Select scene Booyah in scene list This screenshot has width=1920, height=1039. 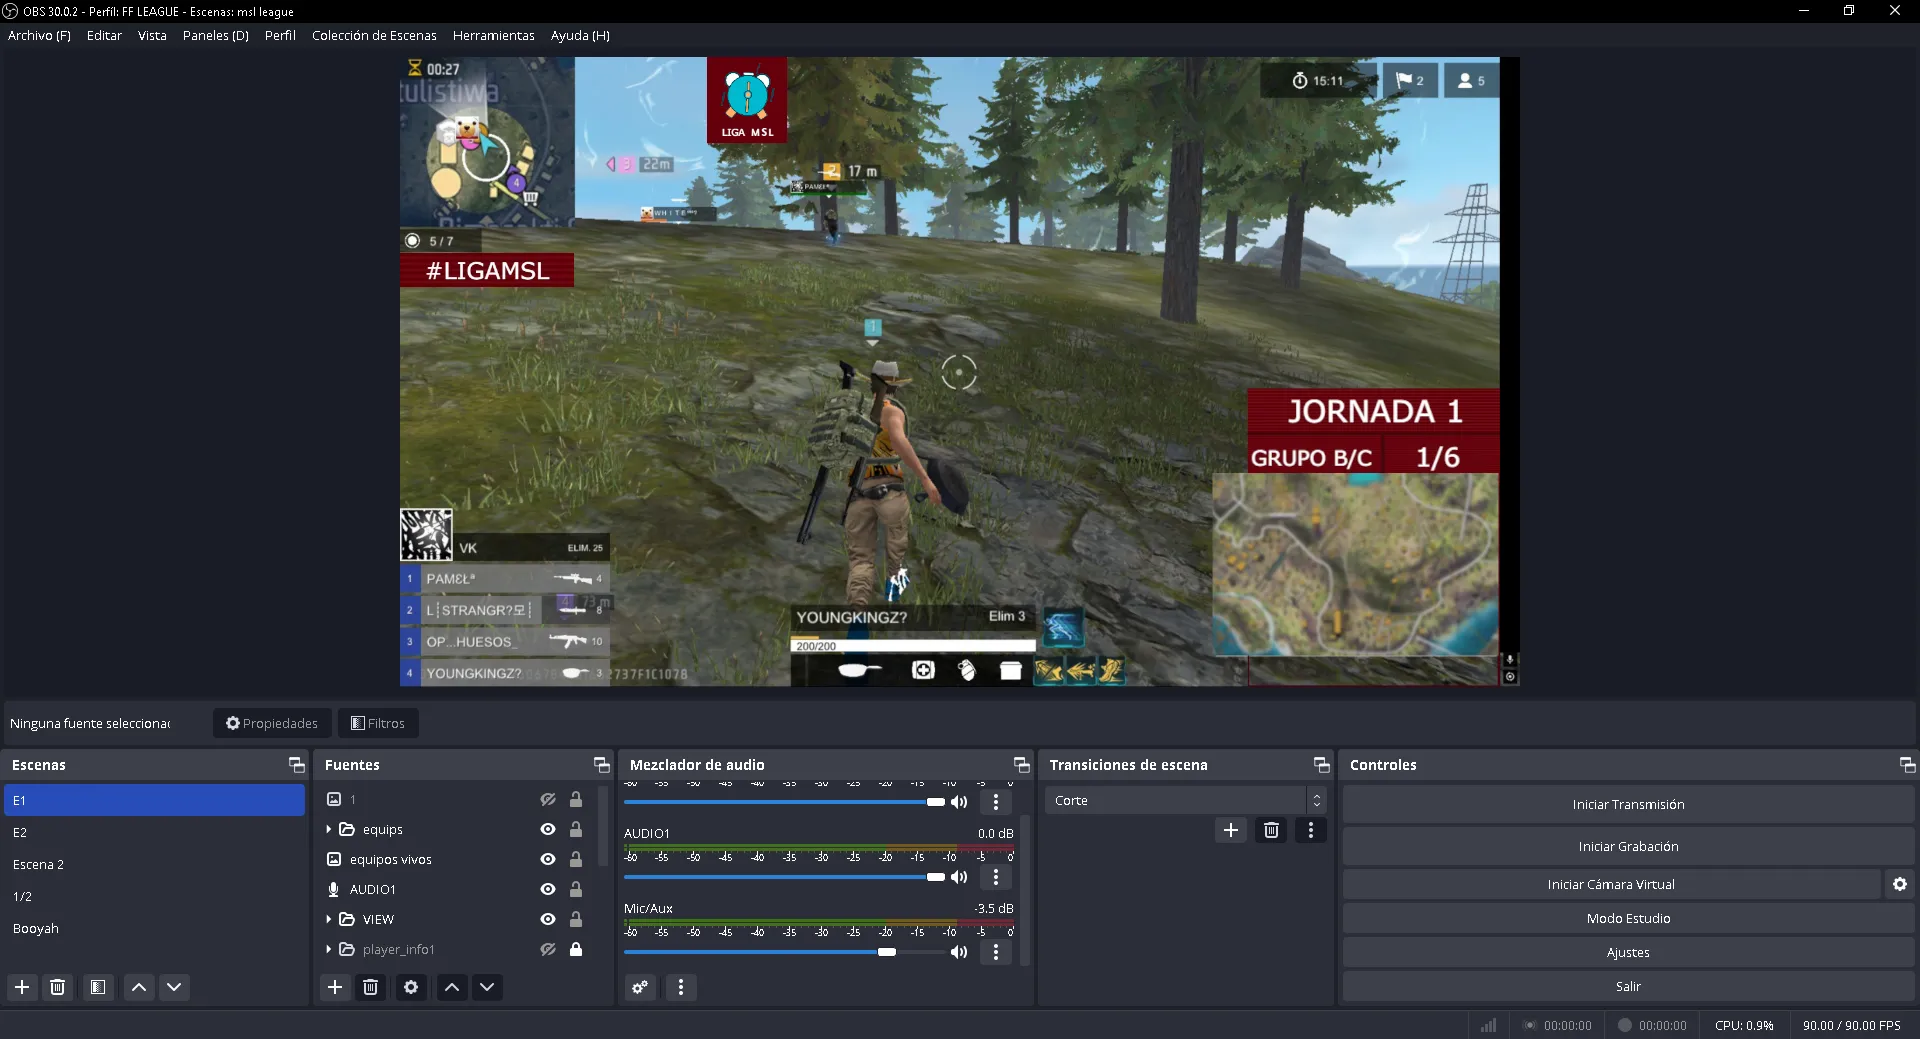click(36, 928)
